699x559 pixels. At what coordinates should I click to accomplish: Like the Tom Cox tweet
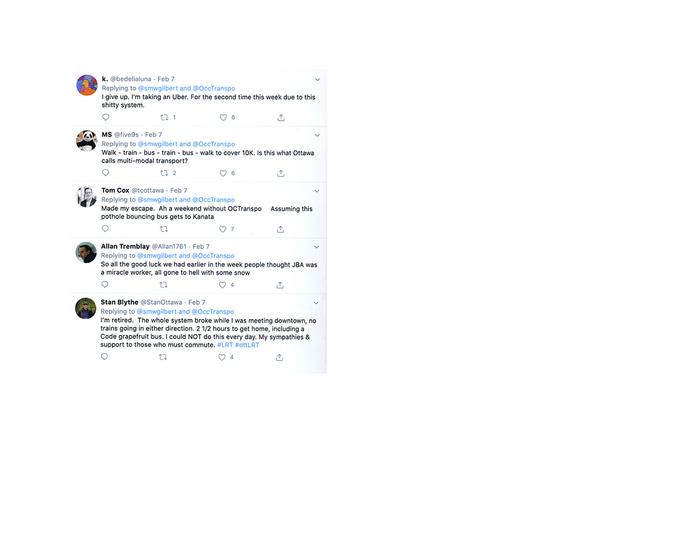[222, 229]
